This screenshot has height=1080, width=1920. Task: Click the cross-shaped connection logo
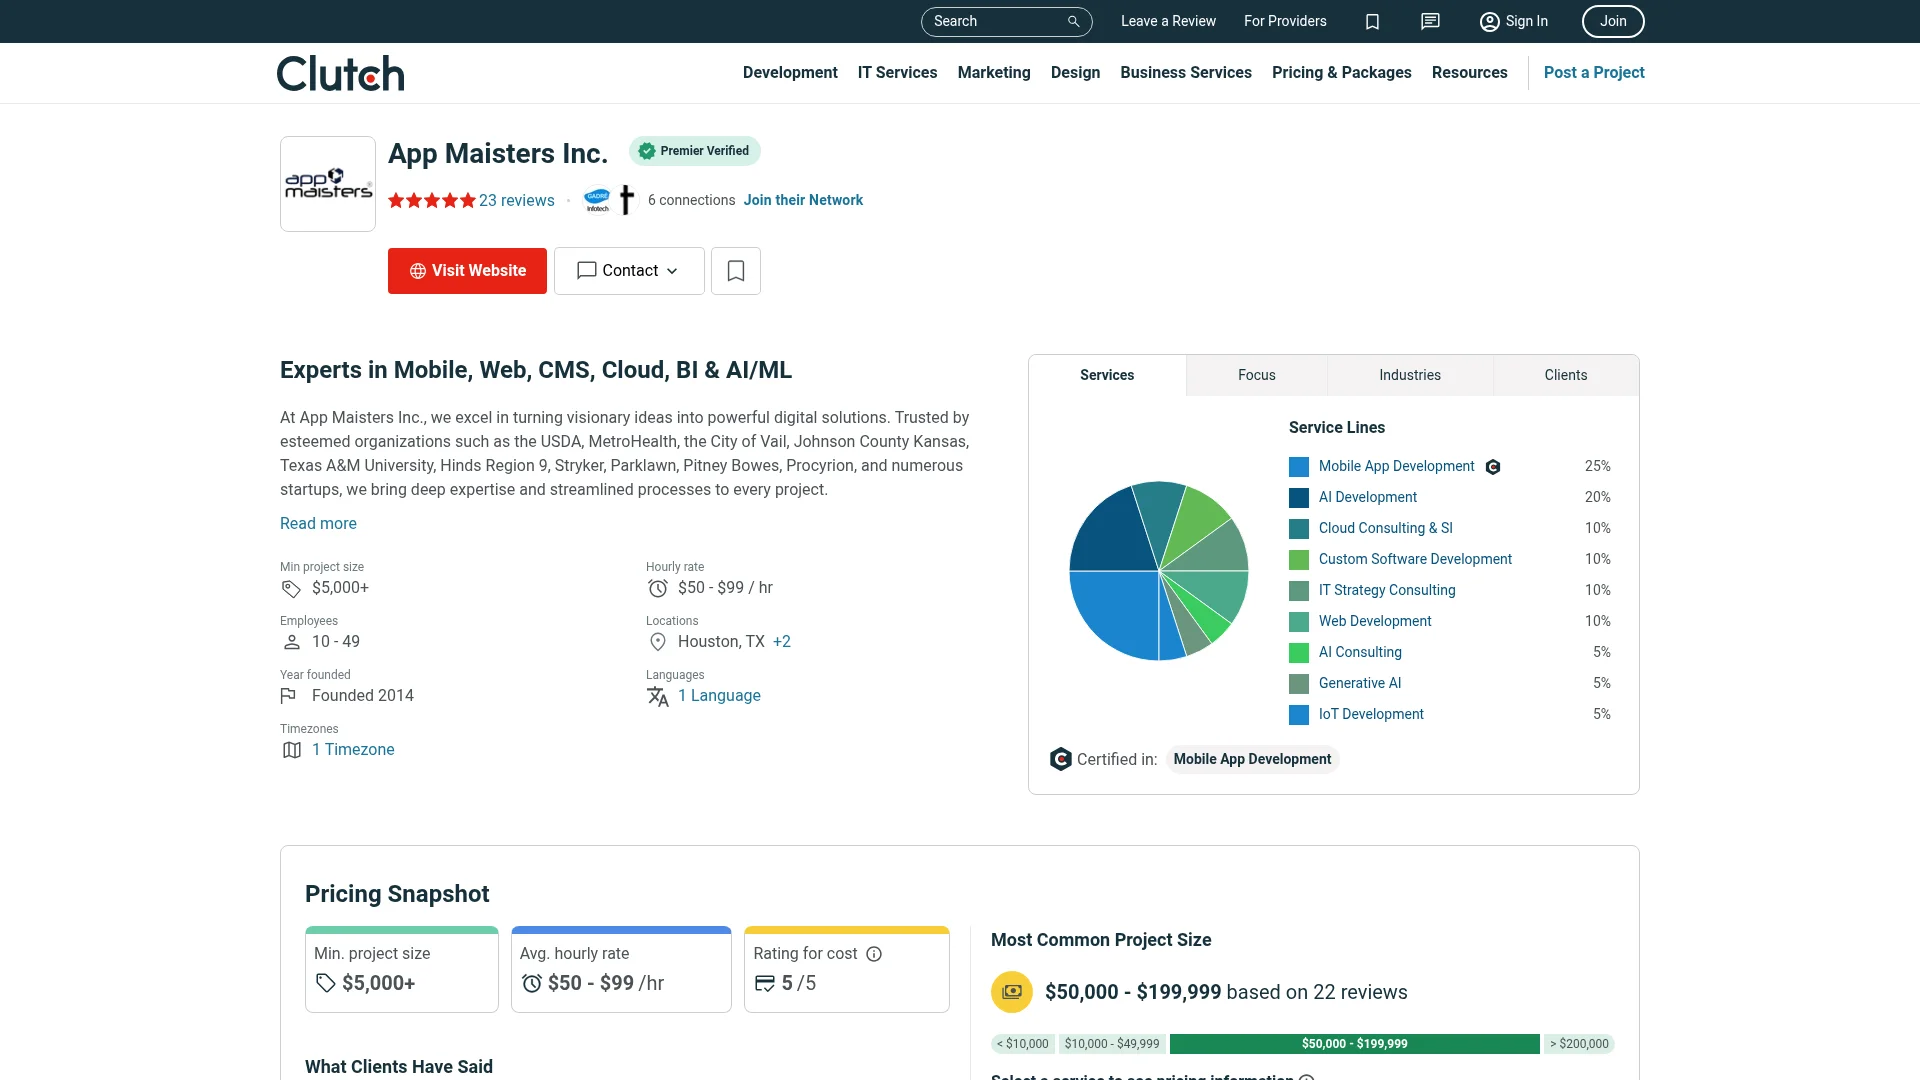(x=626, y=200)
